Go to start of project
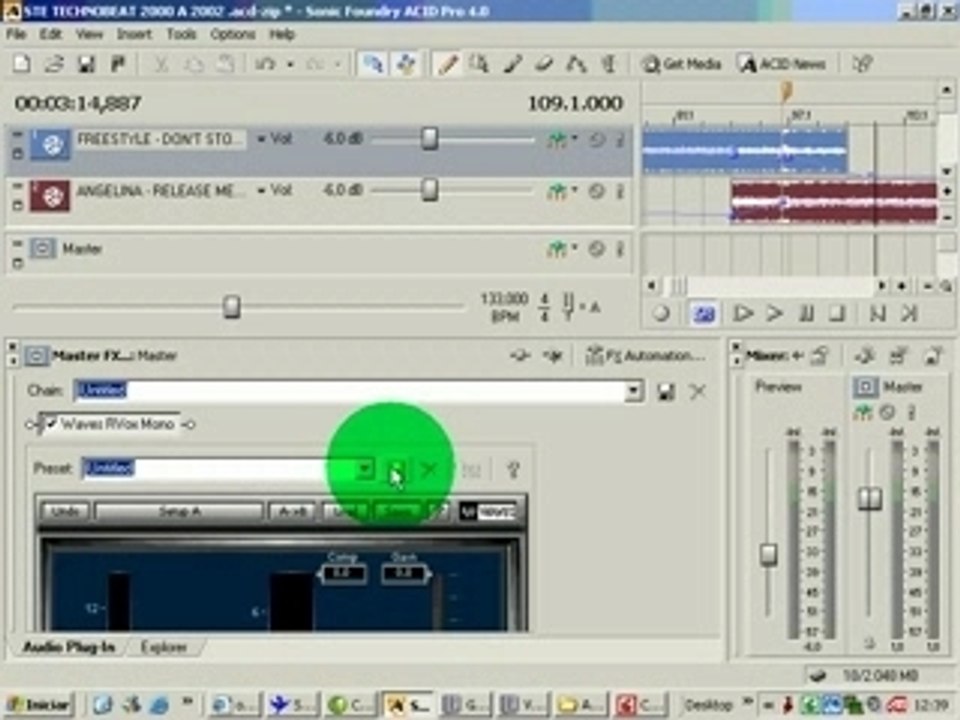The image size is (960, 720). 878,313
